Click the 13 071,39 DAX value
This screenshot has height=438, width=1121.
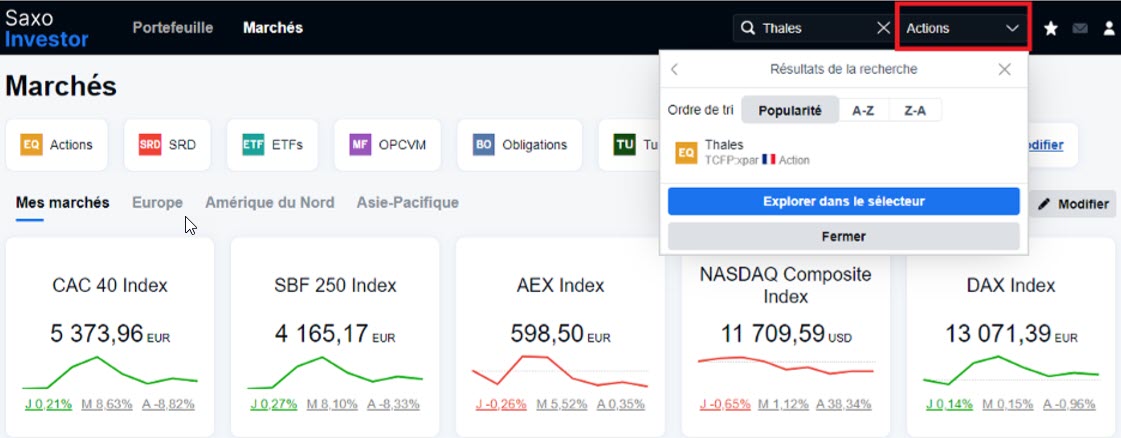(x=999, y=334)
